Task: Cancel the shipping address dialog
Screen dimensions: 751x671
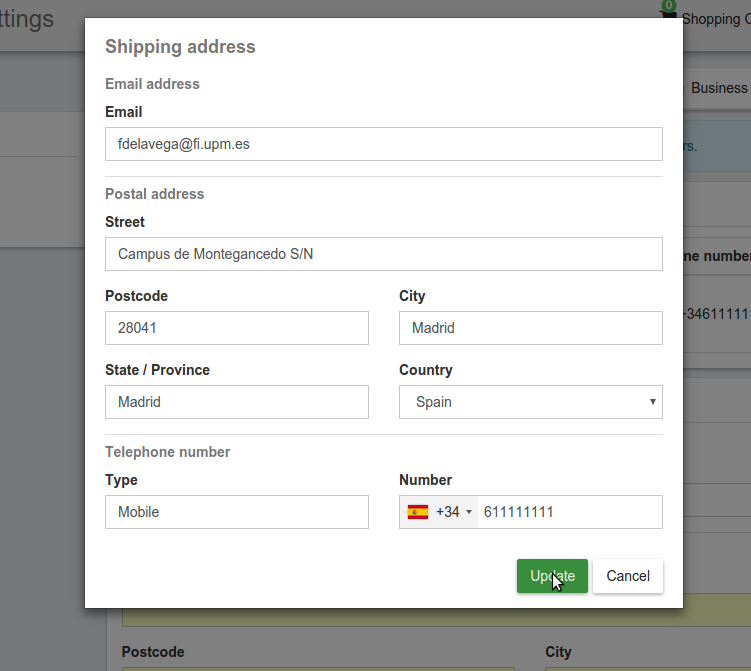Action: (628, 576)
